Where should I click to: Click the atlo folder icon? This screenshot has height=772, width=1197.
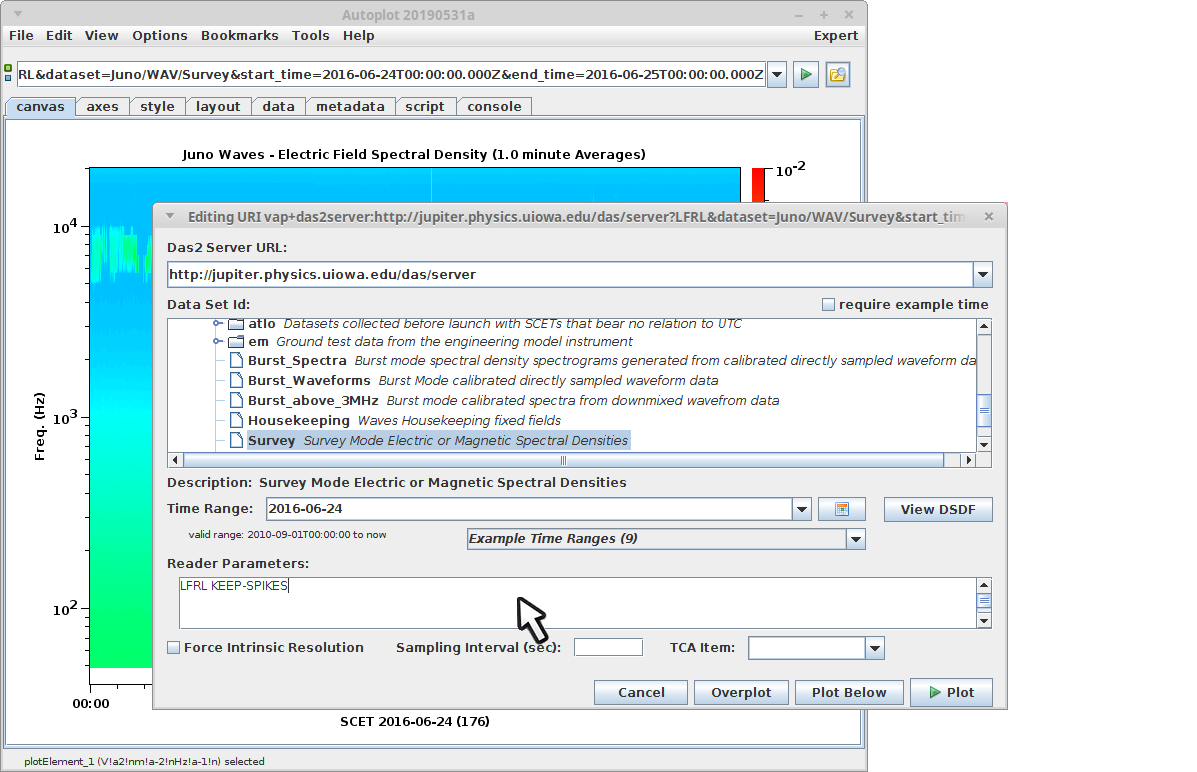236,324
